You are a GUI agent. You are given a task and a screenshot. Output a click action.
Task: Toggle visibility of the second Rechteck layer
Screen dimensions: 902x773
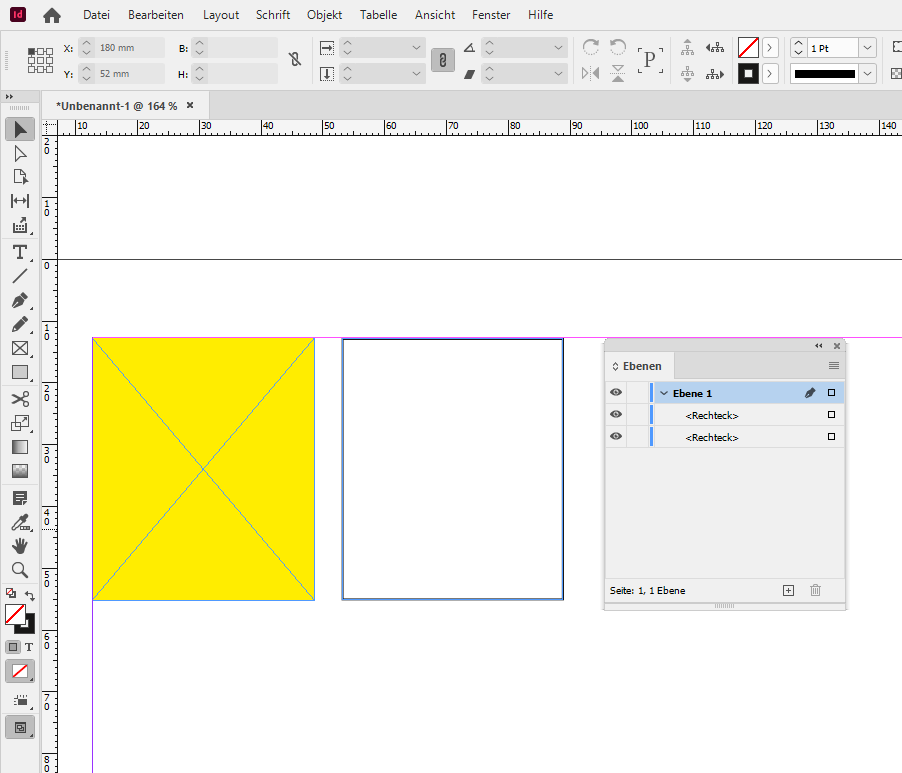[x=616, y=436]
